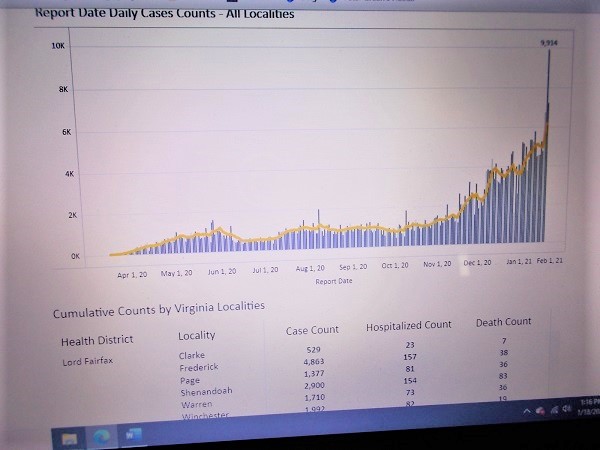Click the Locality column header
This screenshot has height=450, width=600.
click(x=197, y=335)
